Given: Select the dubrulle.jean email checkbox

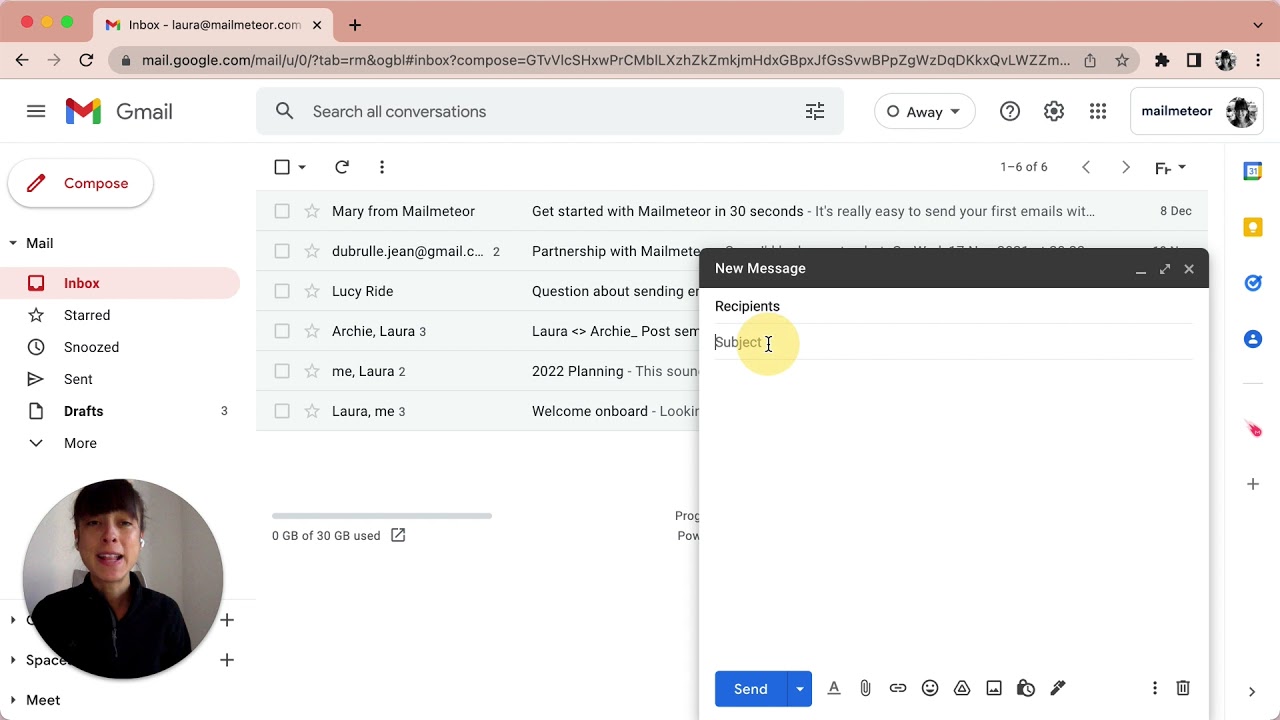Looking at the screenshot, I should (282, 251).
